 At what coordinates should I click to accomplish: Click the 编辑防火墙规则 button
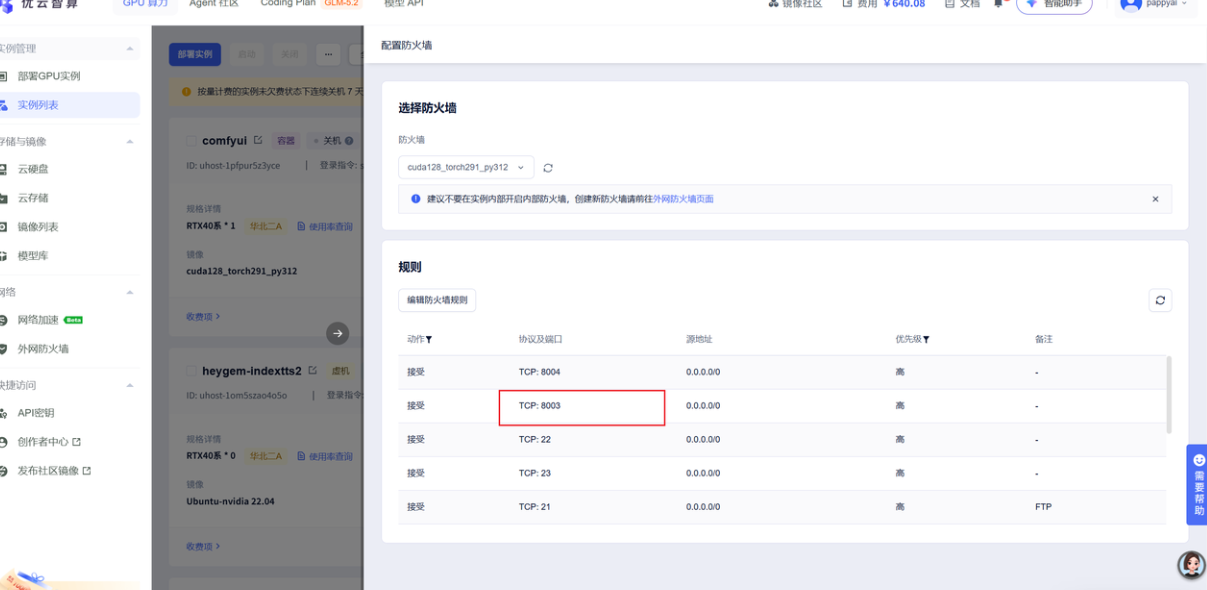click(x=437, y=300)
